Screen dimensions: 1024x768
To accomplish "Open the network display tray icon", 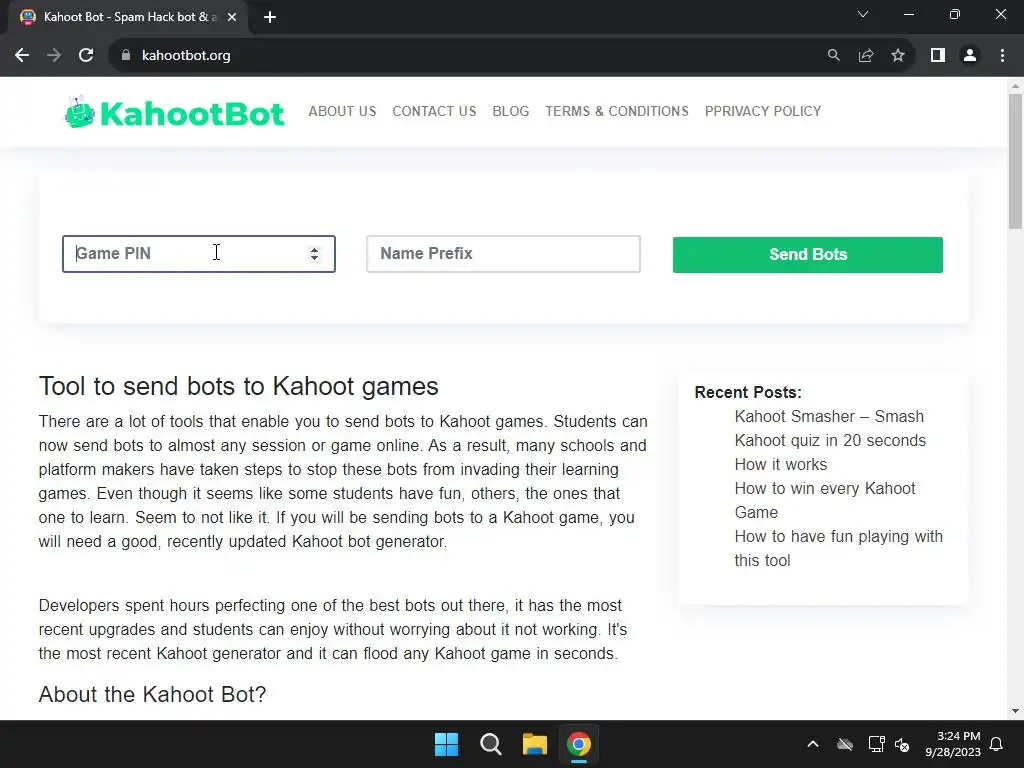I will coord(876,744).
